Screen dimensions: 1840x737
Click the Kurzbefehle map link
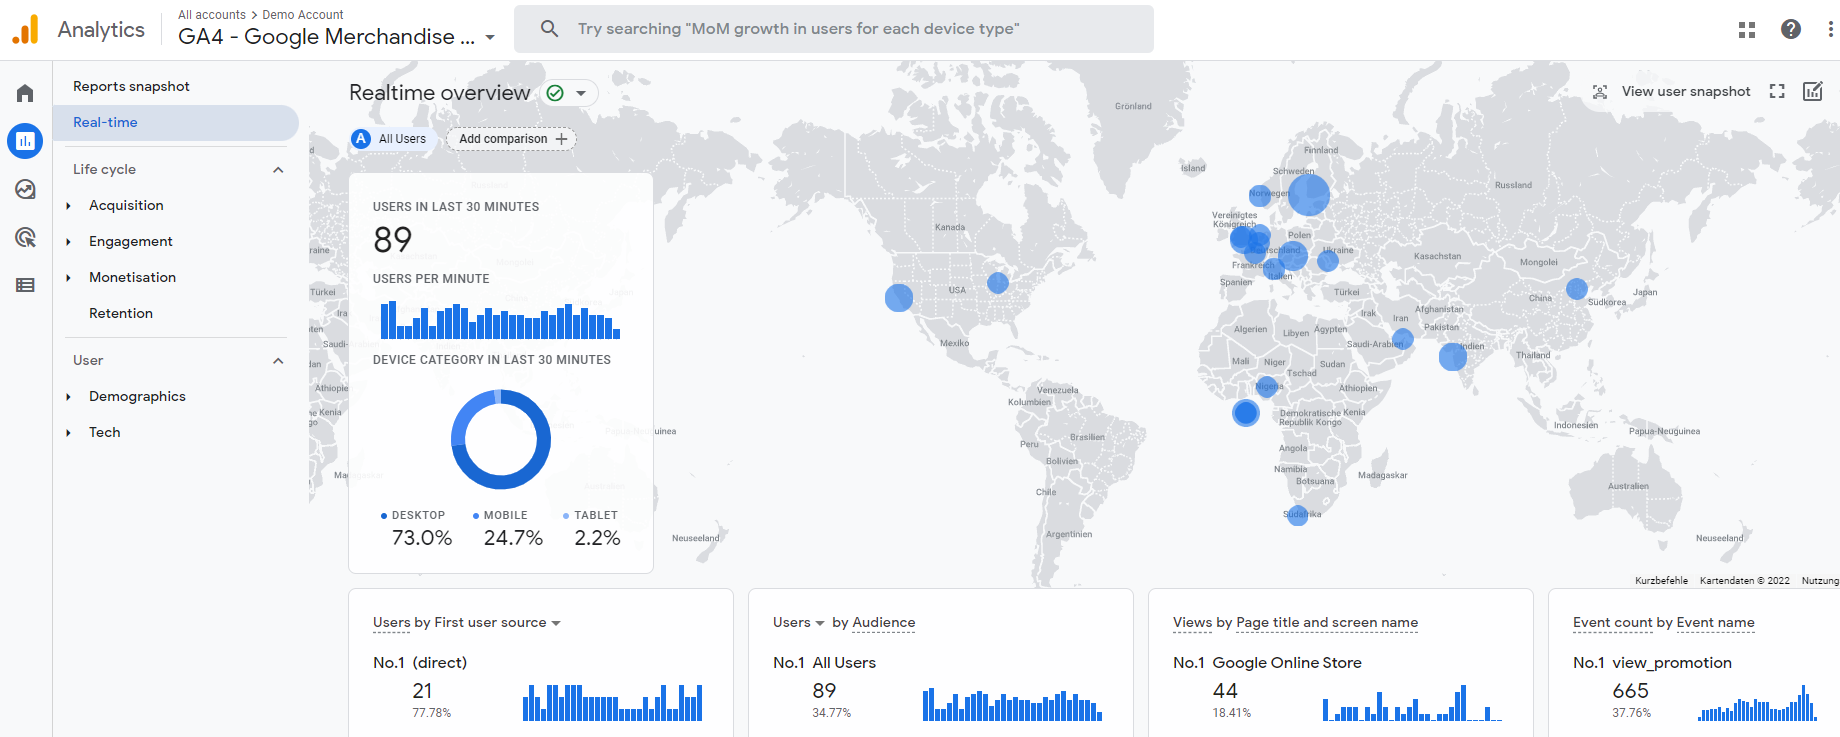click(1661, 580)
